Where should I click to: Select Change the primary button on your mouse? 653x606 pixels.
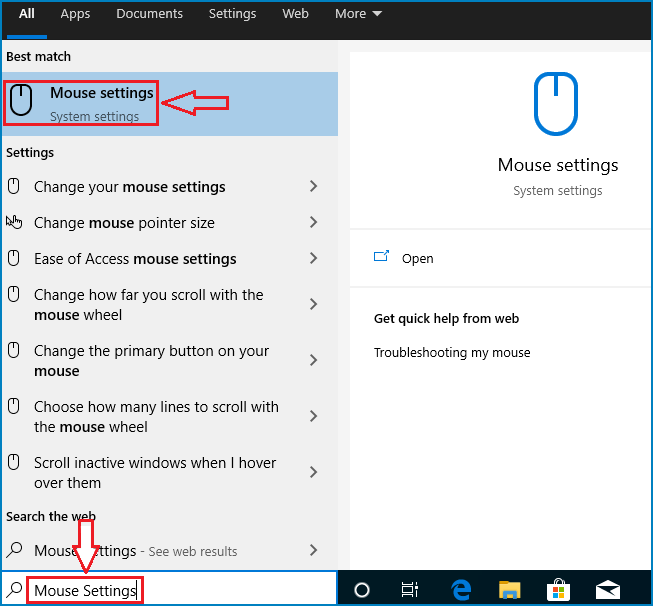[170, 360]
